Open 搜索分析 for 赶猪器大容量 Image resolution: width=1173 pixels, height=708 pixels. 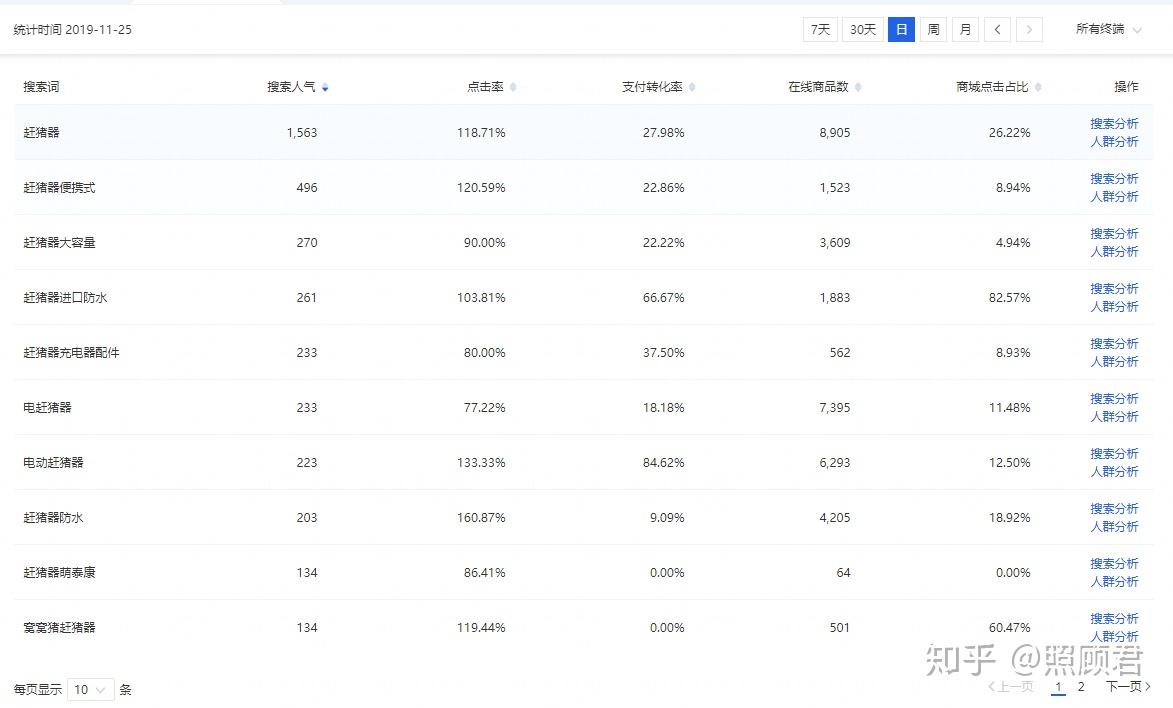[x=1114, y=234]
